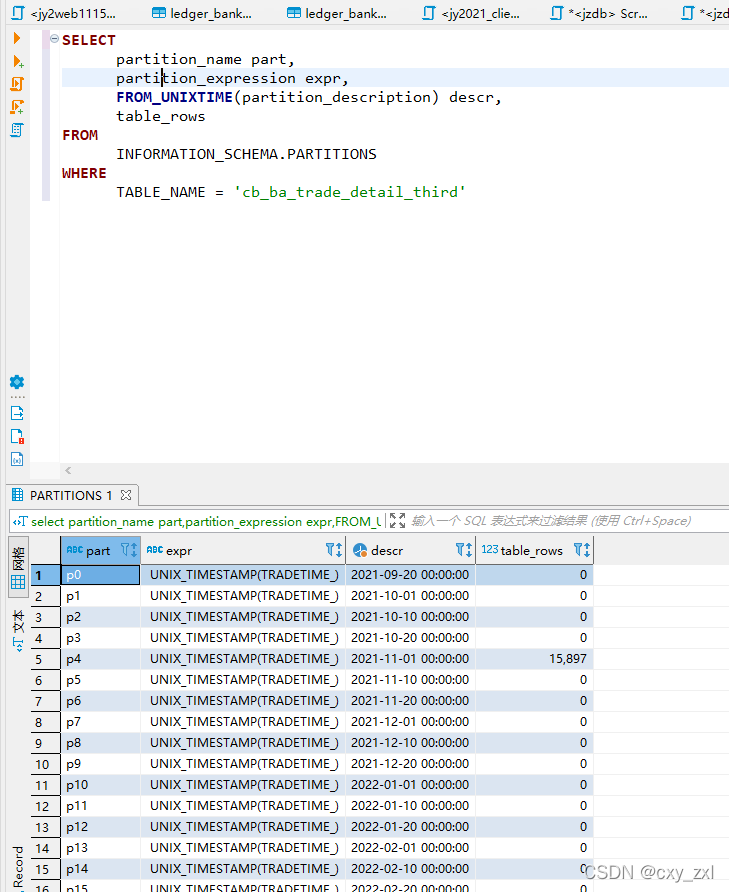The image size is (729, 892).
Task: Place cursor on FROM_UNIXTIME in editor
Action: point(175,97)
